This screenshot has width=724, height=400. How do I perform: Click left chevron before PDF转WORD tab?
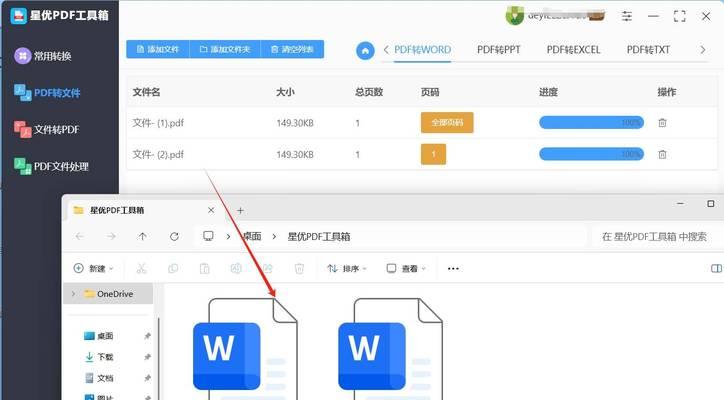point(386,49)
